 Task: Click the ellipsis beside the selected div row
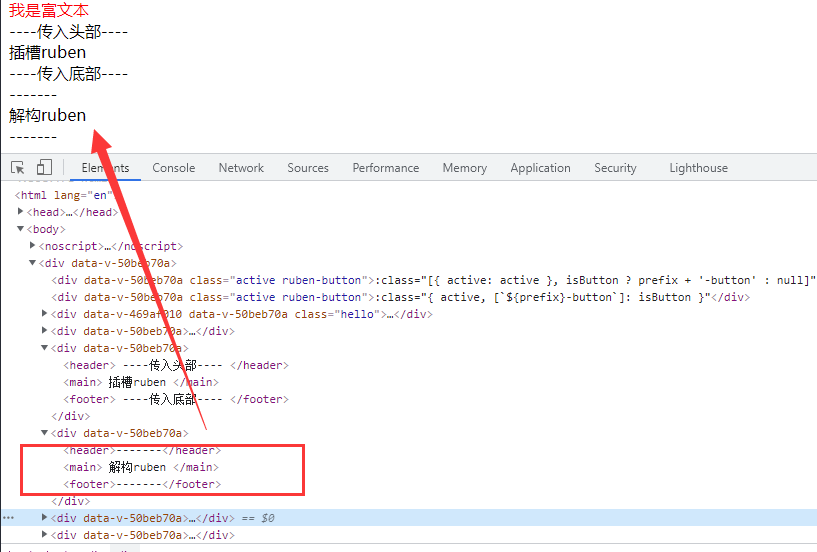coord(8,518)
